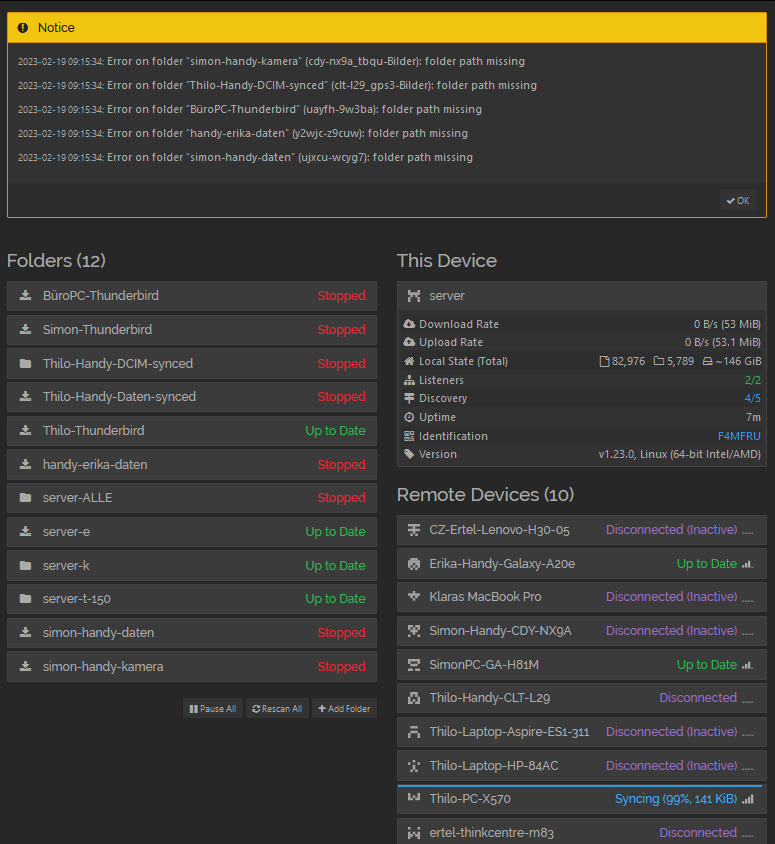This screenshot has height=844, width=775.
Task: Expand the server-e folder row
Action: pyautogui.click(x=192, y=532)
